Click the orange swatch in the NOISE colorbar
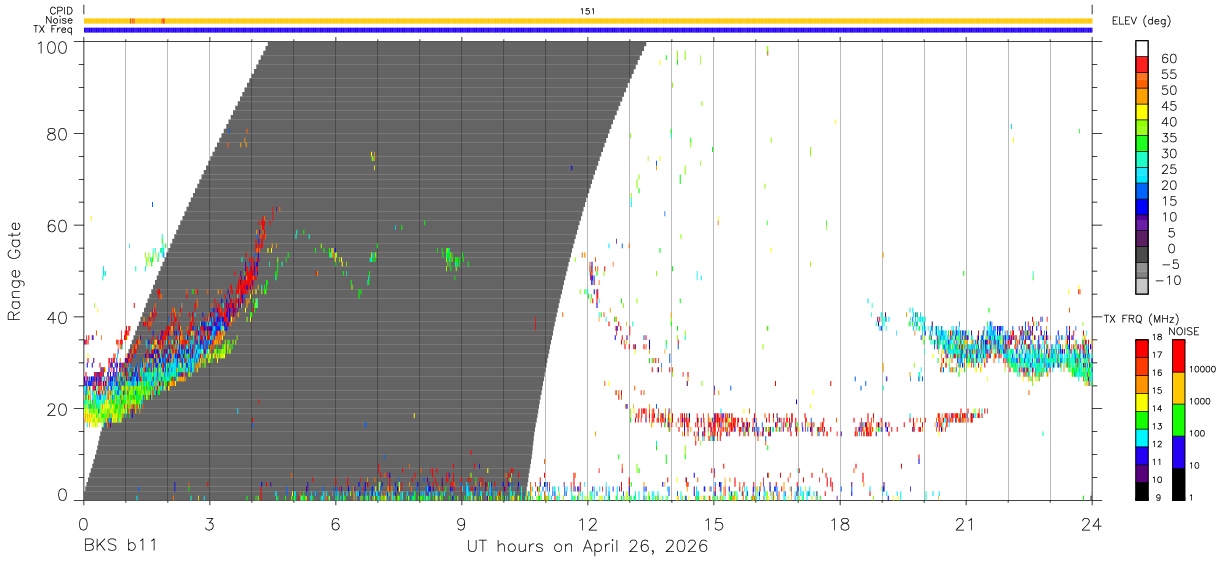Image resolution: width=1228 pixels, height=567 pixels. [1178, 386]
